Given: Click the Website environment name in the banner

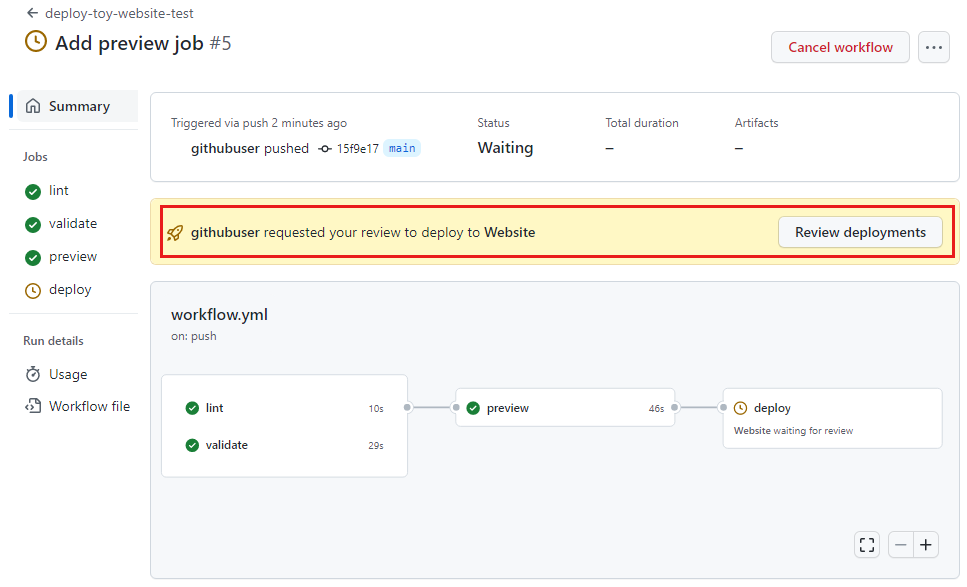Looking at the screenshot, I should [509, 232].
